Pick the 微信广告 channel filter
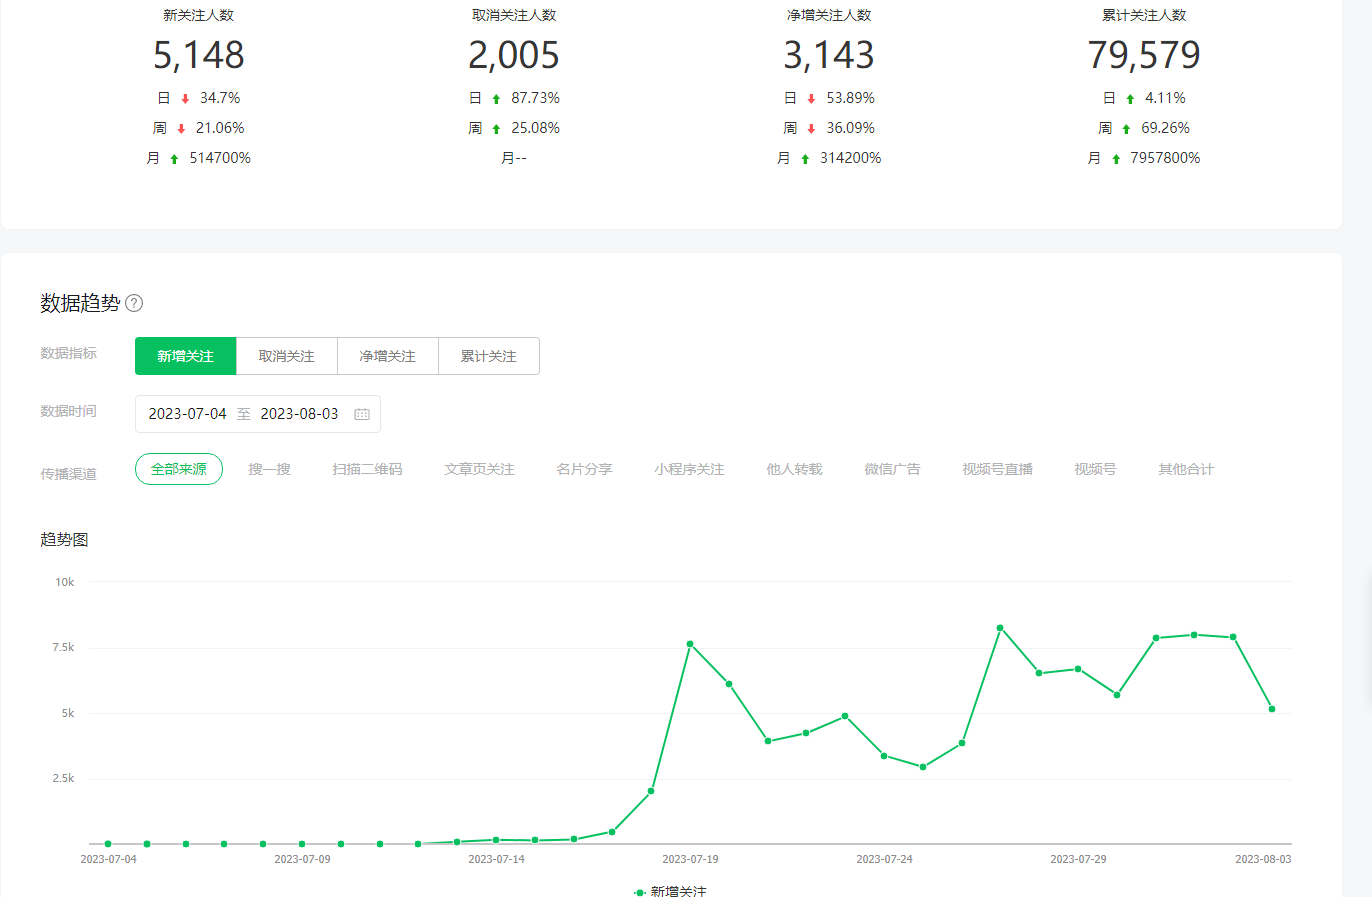Viewport: 1372px width, 897px height. pos(892,469)
